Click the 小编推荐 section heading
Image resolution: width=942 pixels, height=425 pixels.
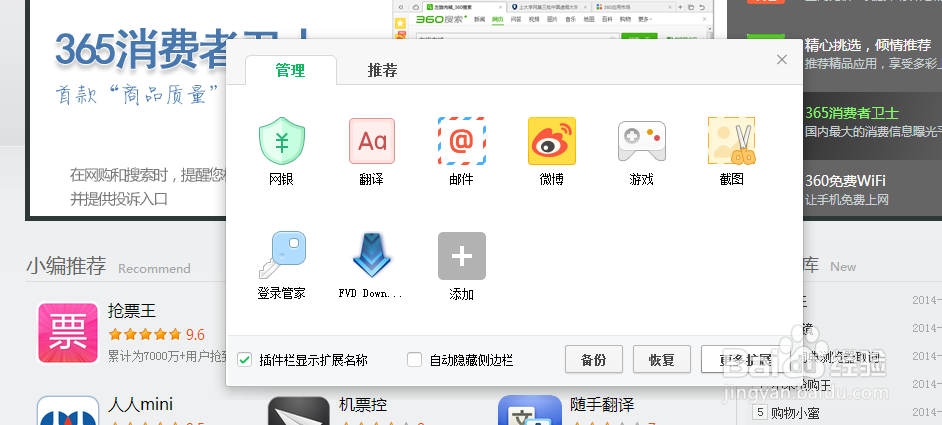pos(66,265)
